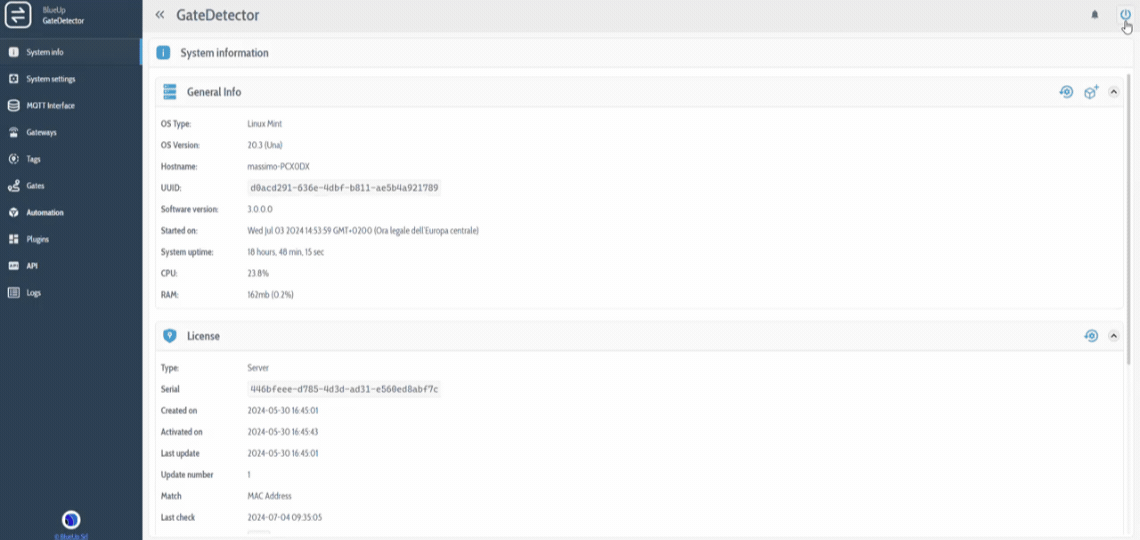
Task: Click the license Serial number value
Action: coord(344,389)
